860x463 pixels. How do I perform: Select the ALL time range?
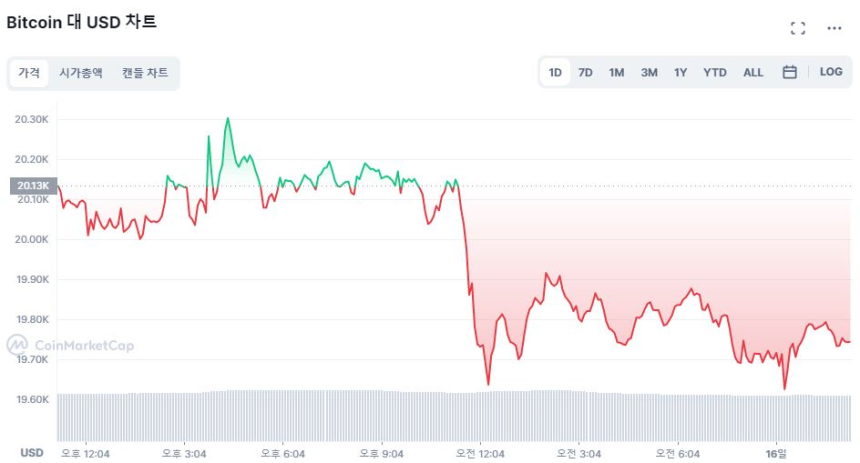[753, 72]
